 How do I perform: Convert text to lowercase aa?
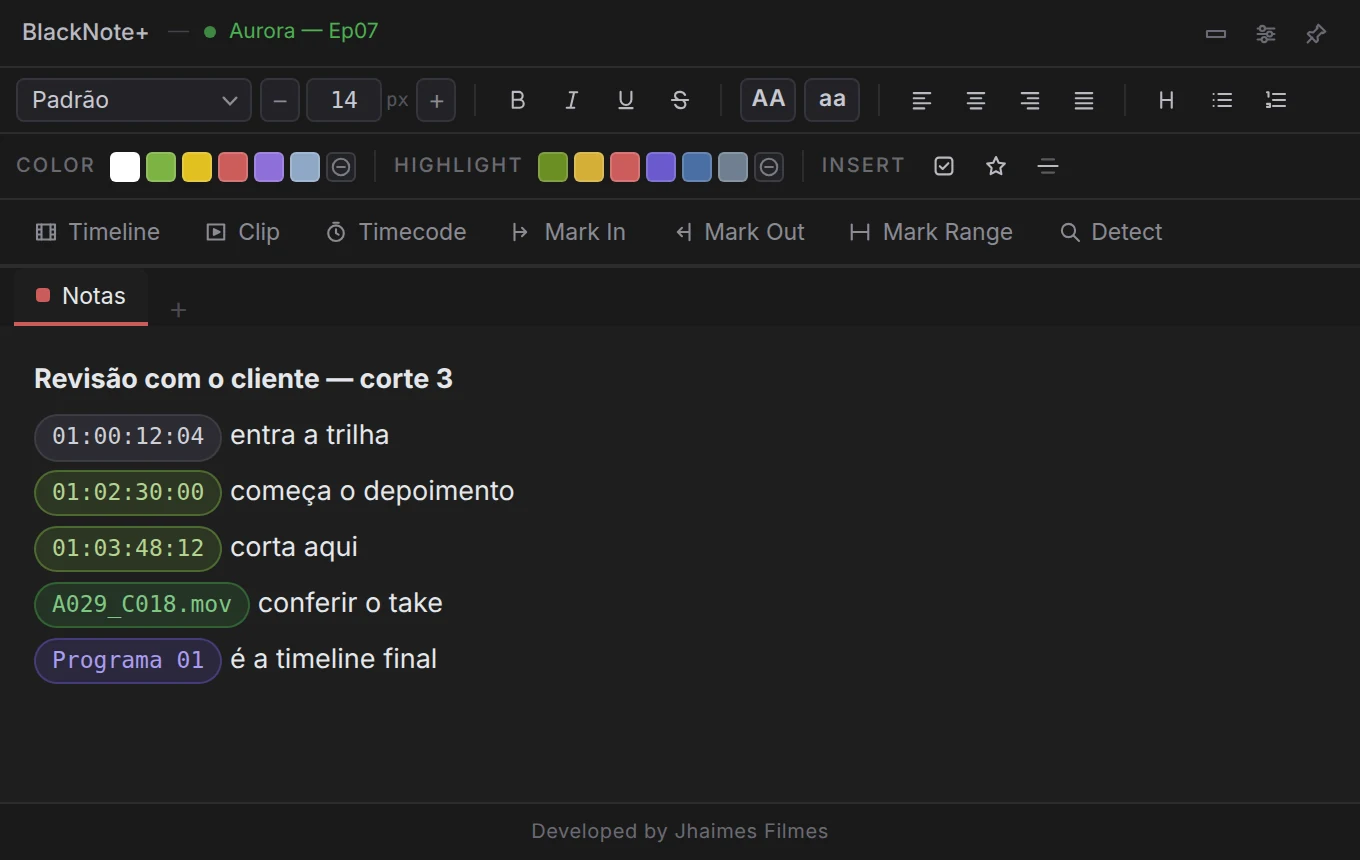point(832,100)
